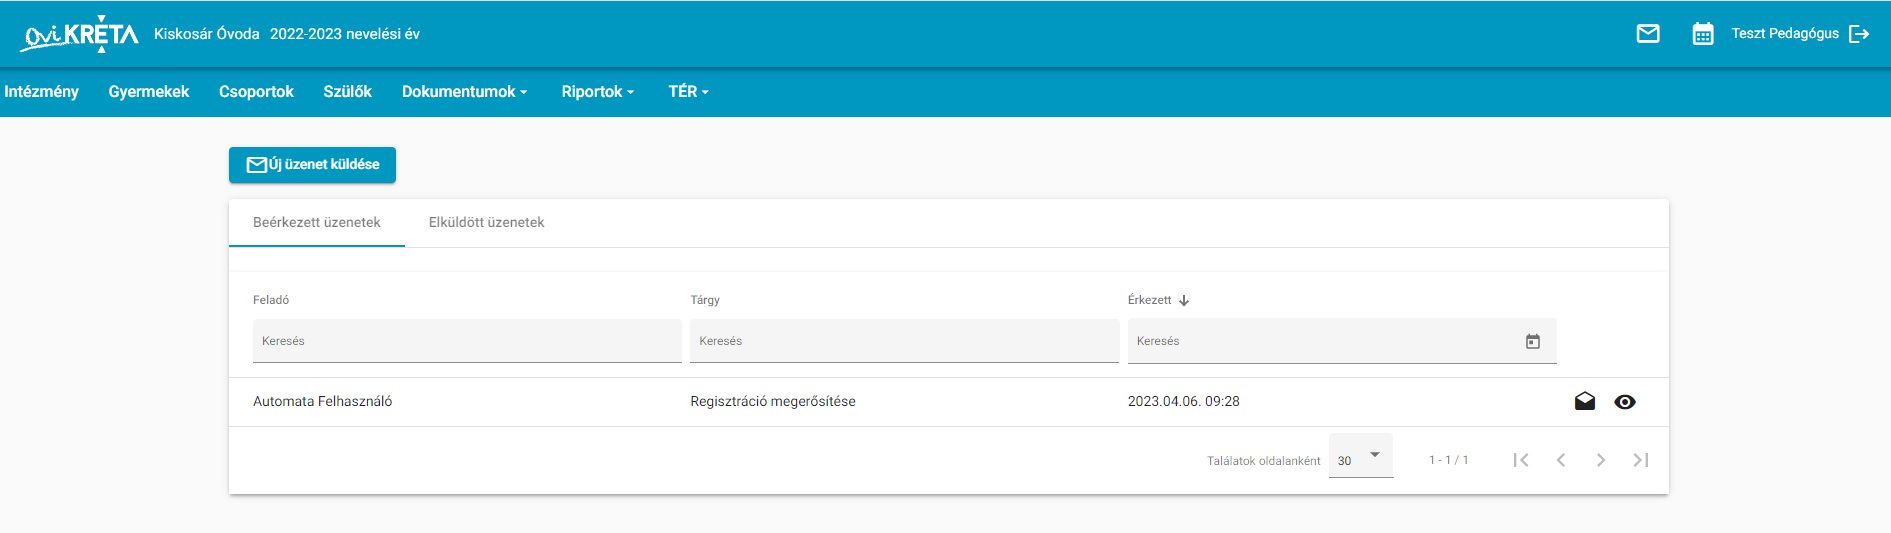The width and height of the screenshot is (1891, 533).
Task: Open the messages envelope icon in header
Action: (1648, 34)
